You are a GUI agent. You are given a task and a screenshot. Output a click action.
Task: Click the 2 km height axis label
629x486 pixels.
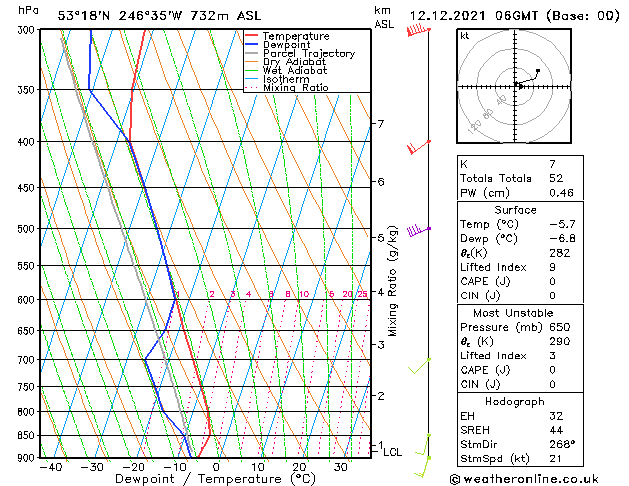(381, 396)
